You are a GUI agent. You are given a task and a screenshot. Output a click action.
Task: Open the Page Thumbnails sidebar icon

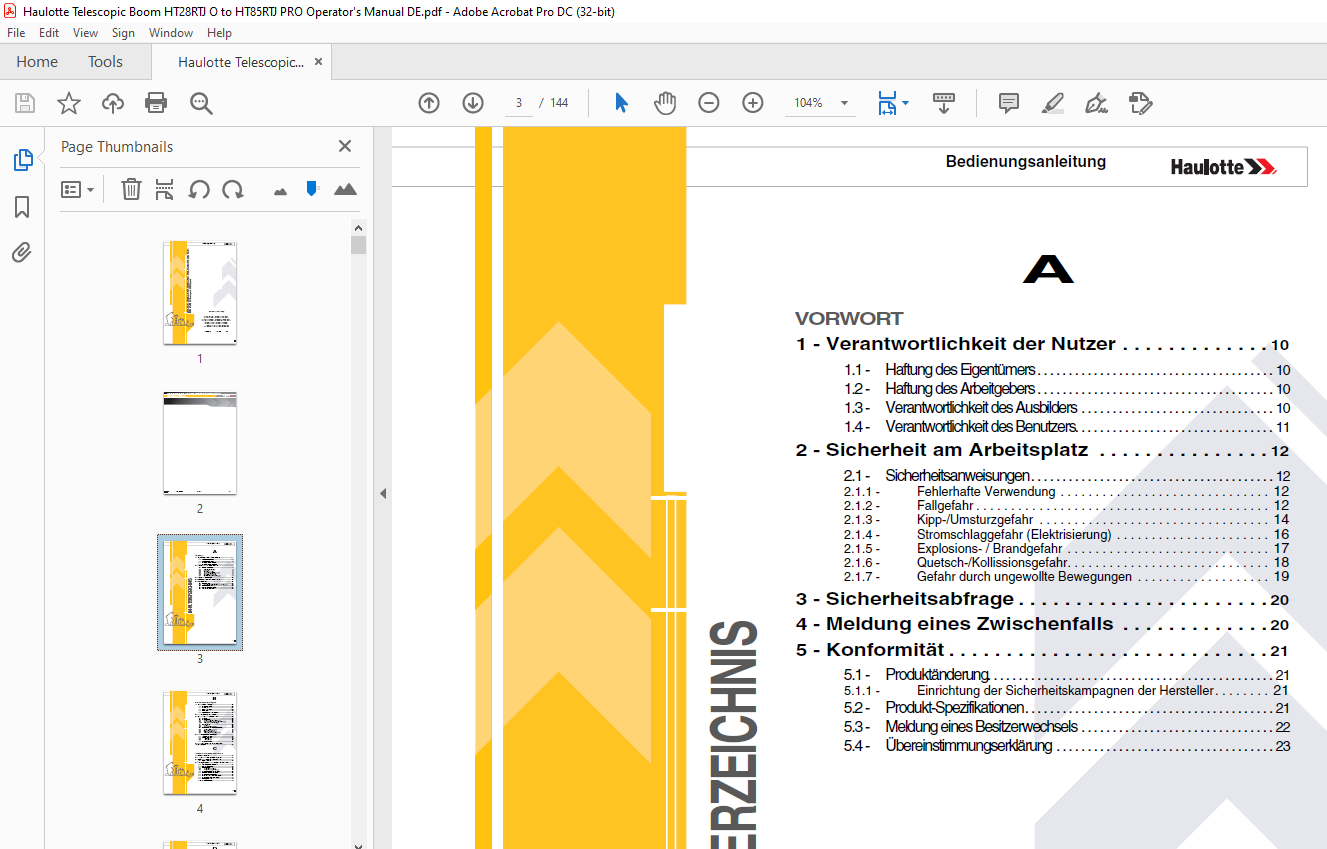[x=22, y=160]
